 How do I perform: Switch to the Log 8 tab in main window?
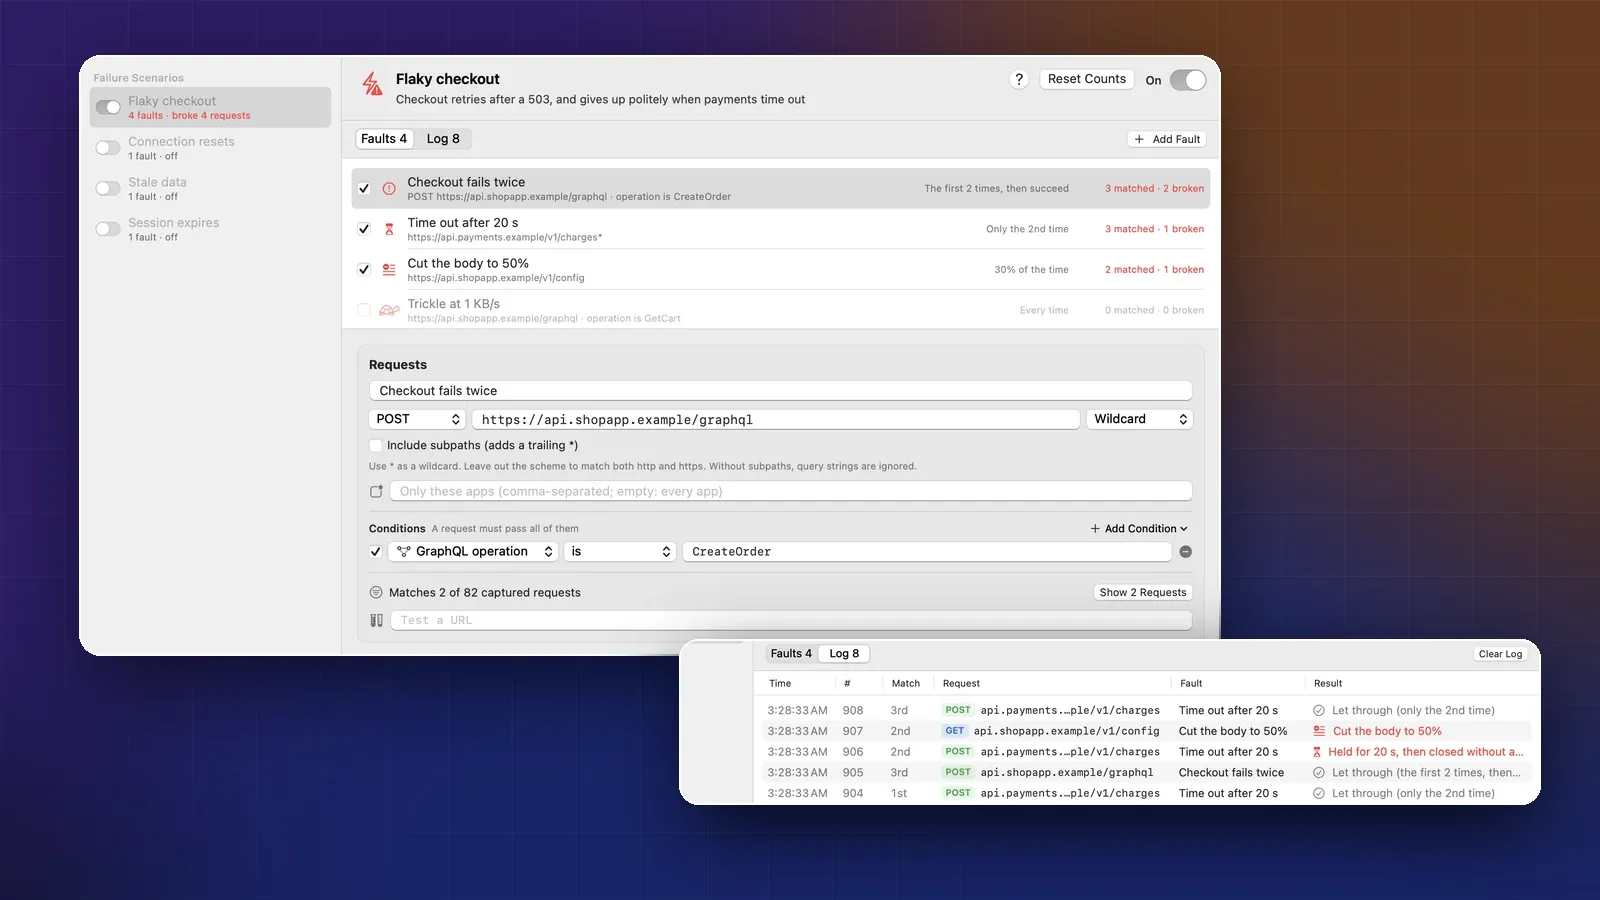[443, 139]
